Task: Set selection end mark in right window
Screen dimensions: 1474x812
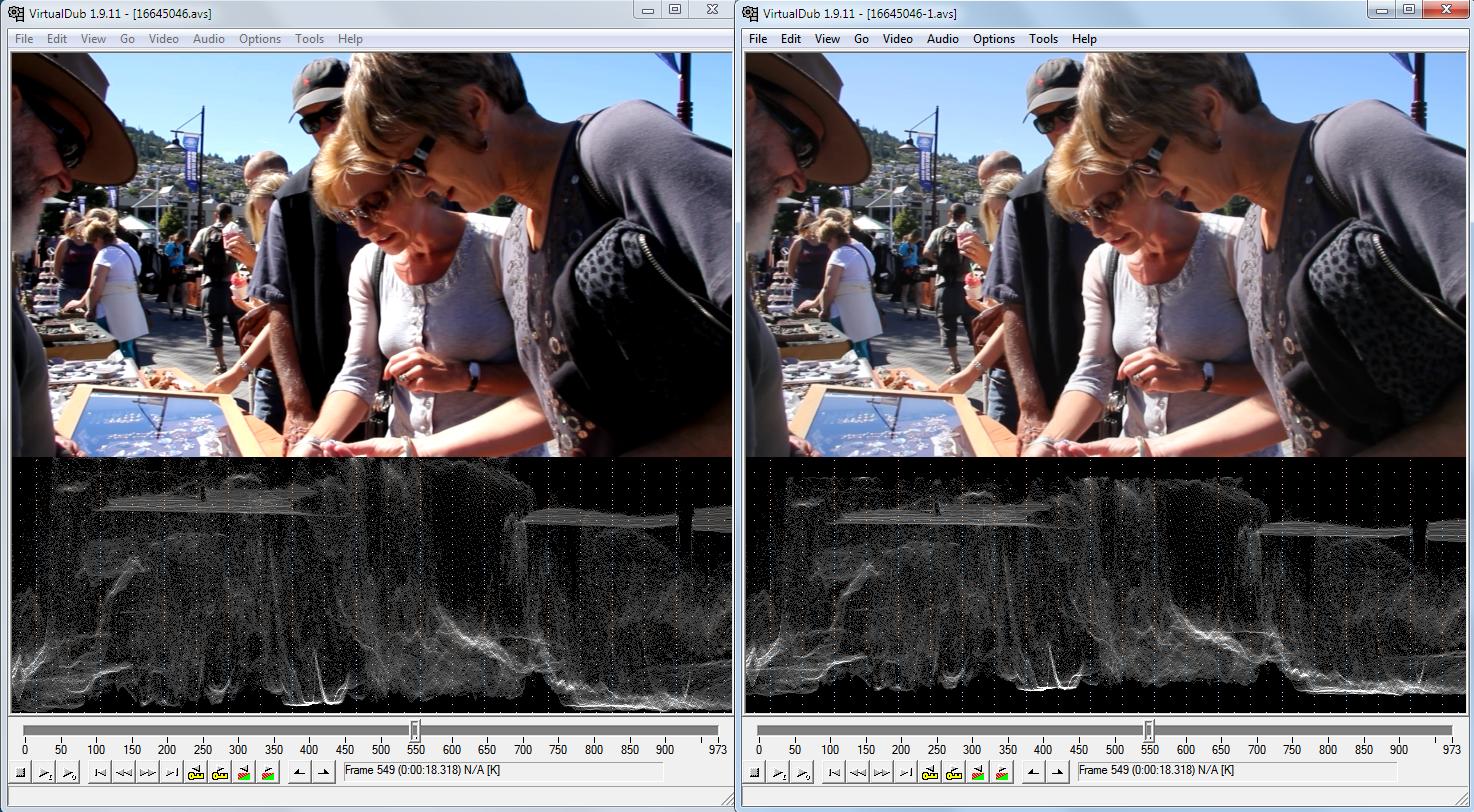Action: point(1057,772)
